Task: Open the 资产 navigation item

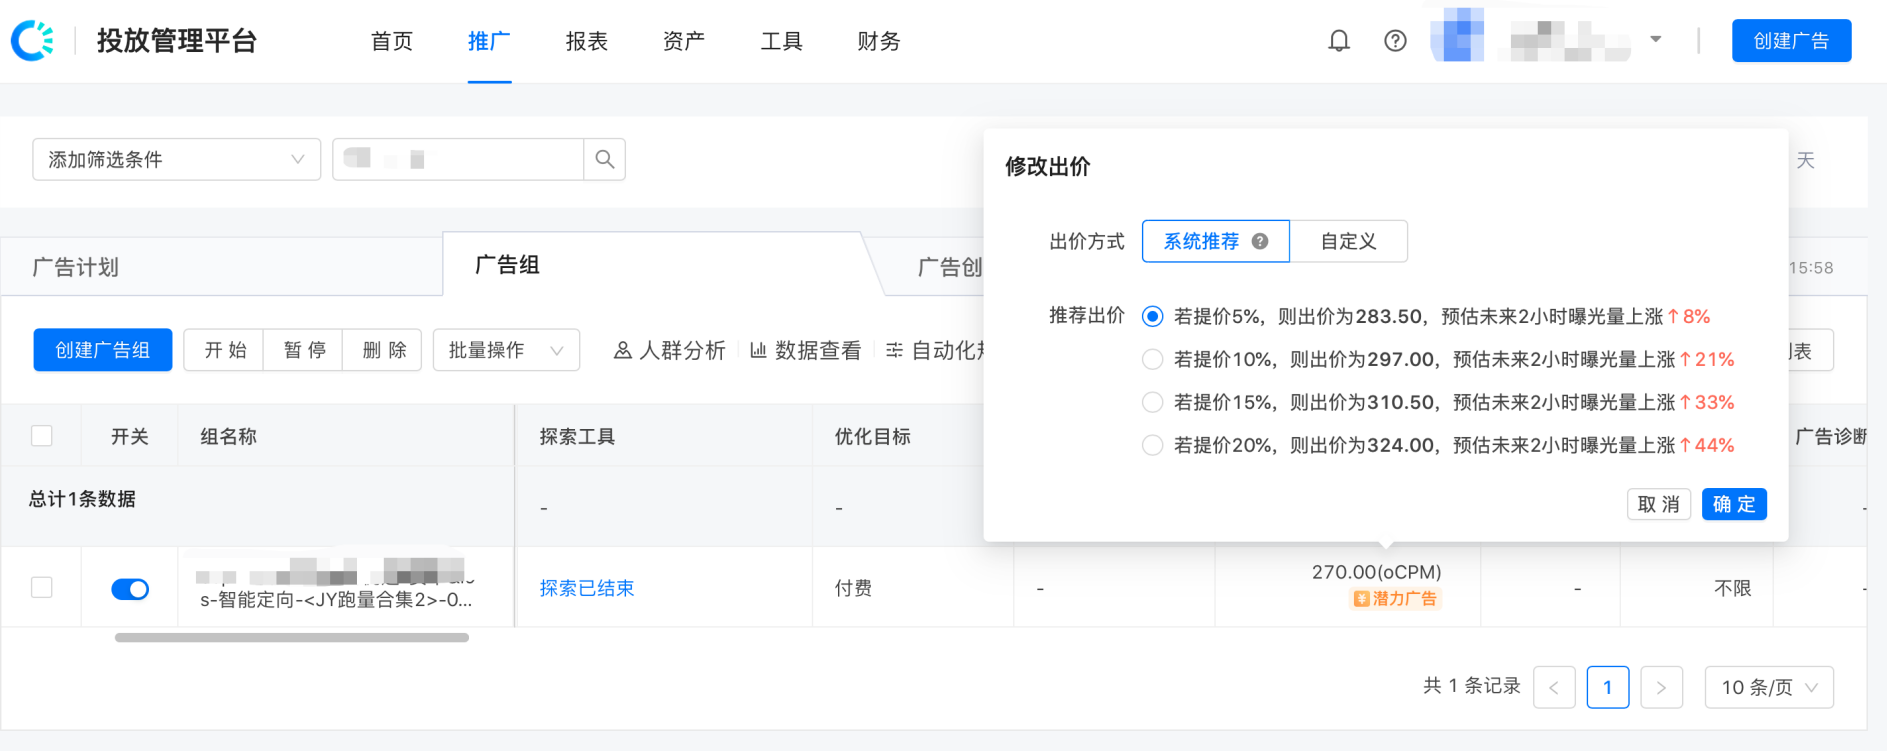Action: [x=684, y=41]
